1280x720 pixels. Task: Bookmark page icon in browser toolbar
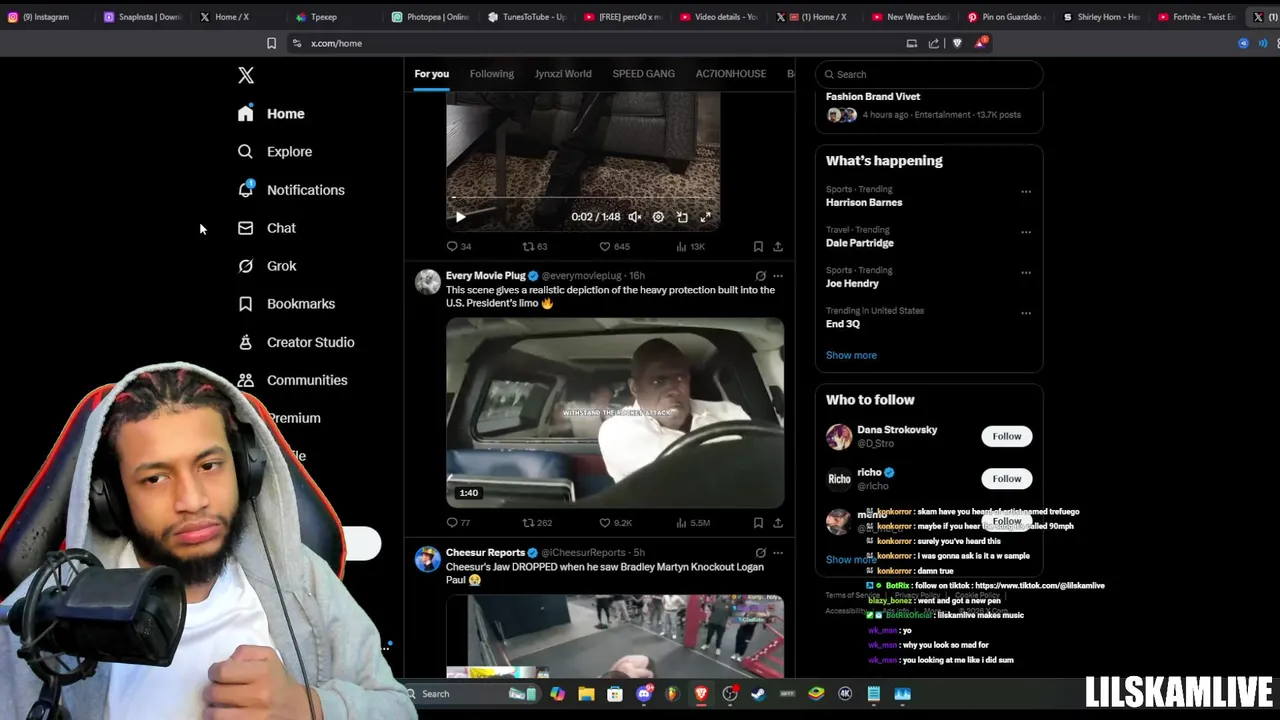point(271,43)
